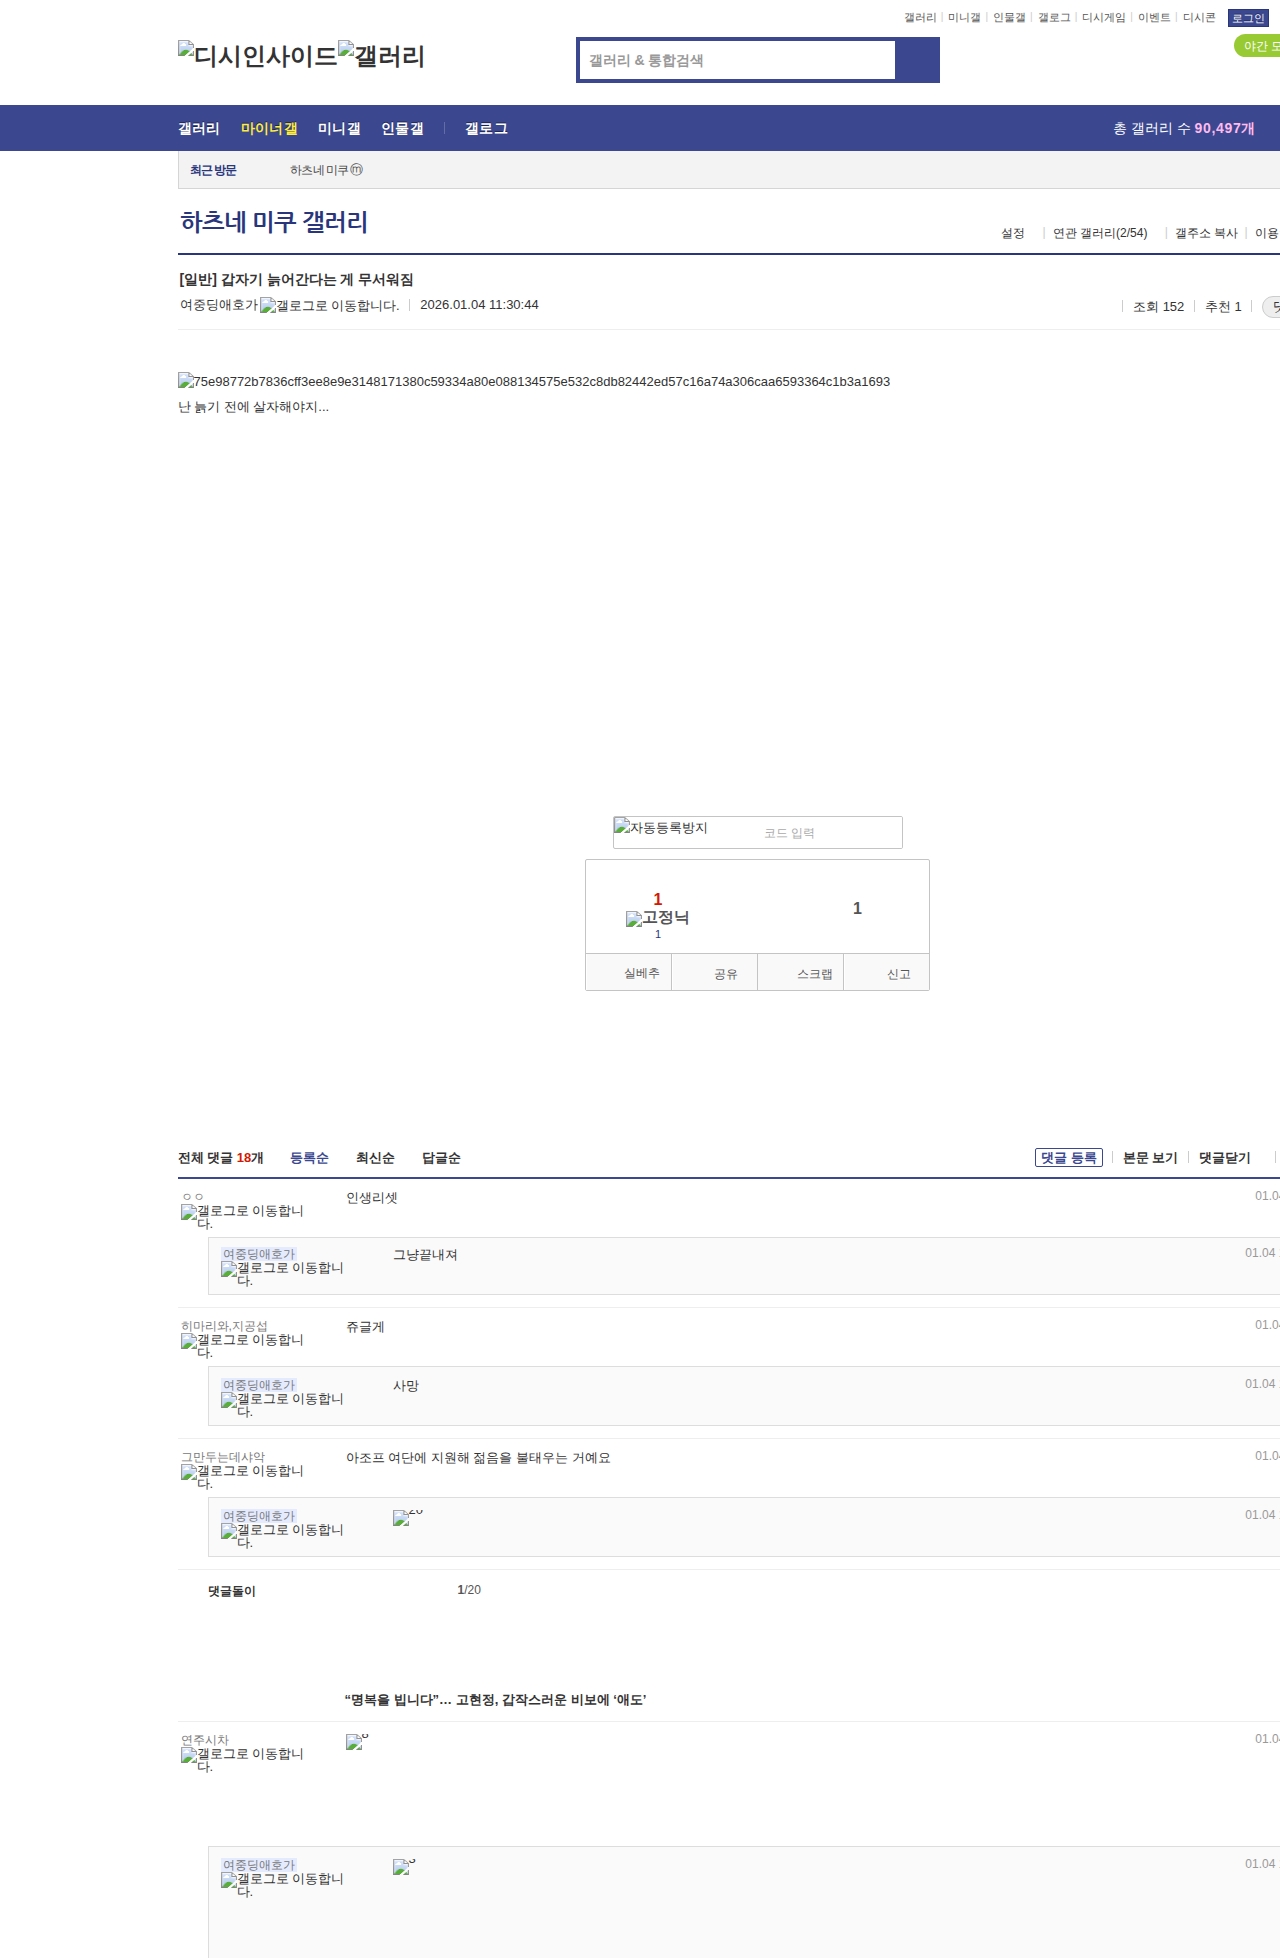Click the 댓글 등록 button
Viewport: 1280px width, 1958px height.
coord(1068,1158)
